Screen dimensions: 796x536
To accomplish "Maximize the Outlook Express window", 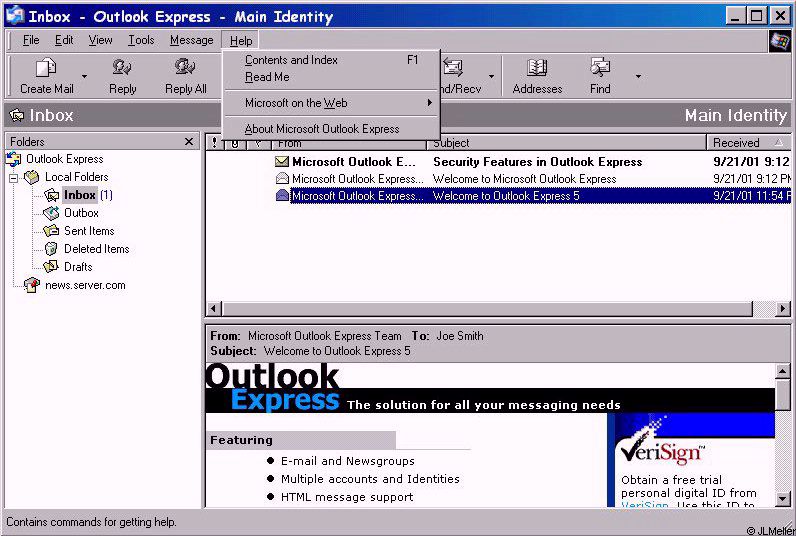I will tap(756, 16).
